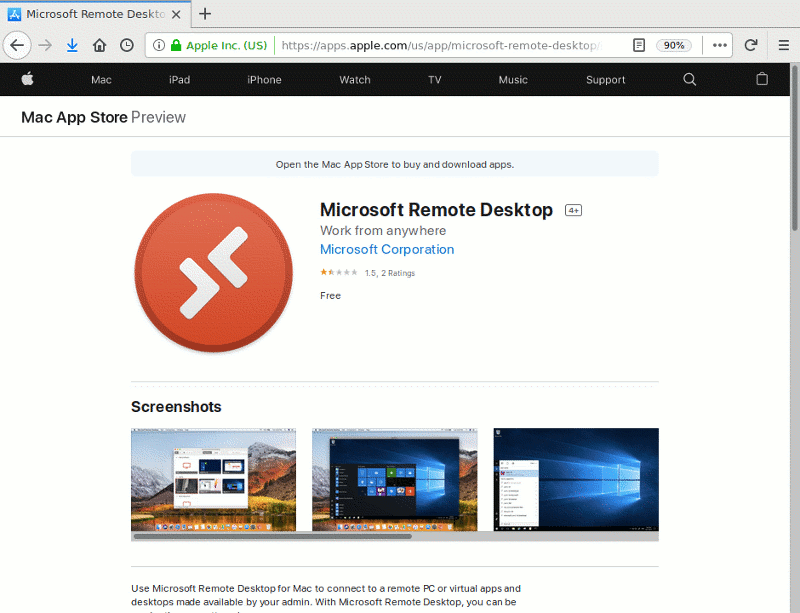Click the Screenshots section heading
This screenshot has width=800, height=613.
[176, 407]
